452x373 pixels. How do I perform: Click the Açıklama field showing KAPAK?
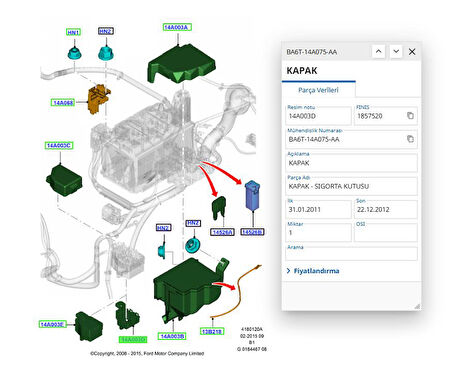pyautogui.click(x=351, y=163)
